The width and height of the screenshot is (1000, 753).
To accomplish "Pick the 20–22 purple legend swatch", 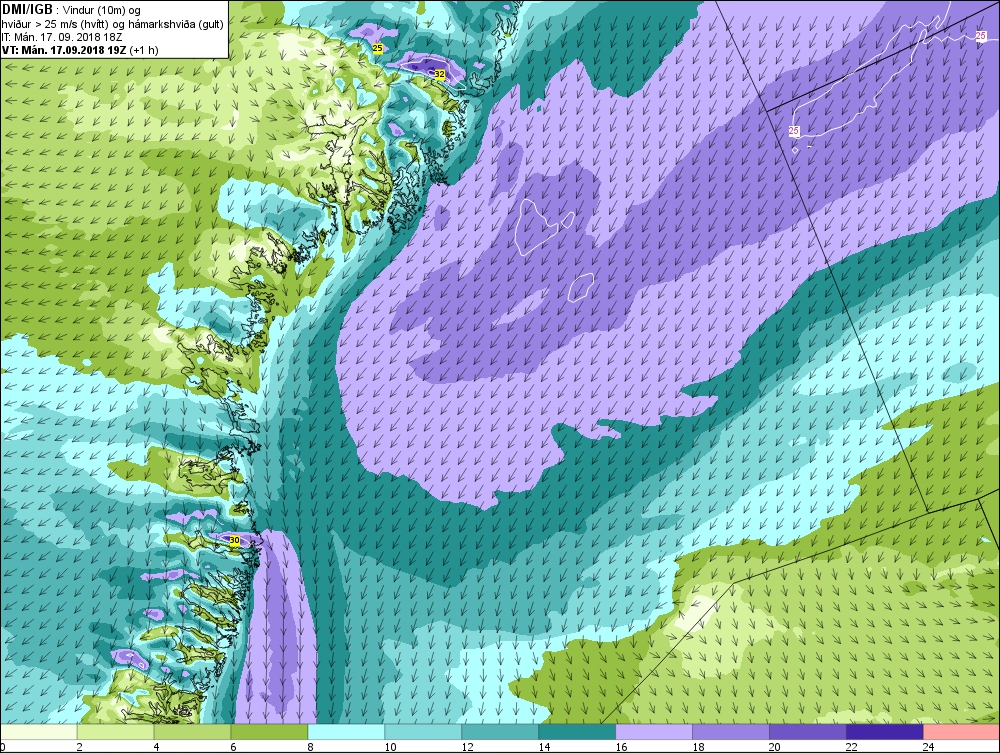I will tap(807, 732).
